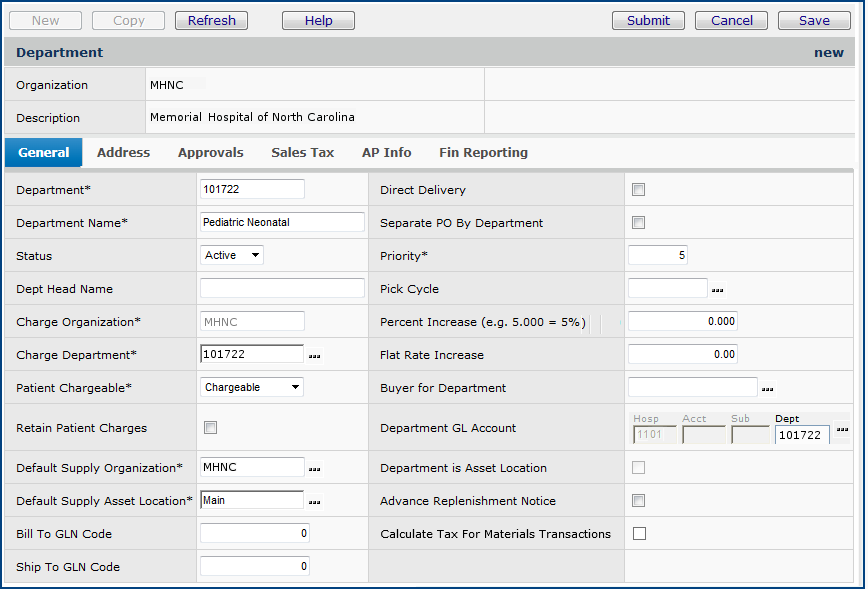Screen dimensions: 868x589
Task: Tick Calculate Tax For Materials Transactions
Action: [x=639, y=534]
